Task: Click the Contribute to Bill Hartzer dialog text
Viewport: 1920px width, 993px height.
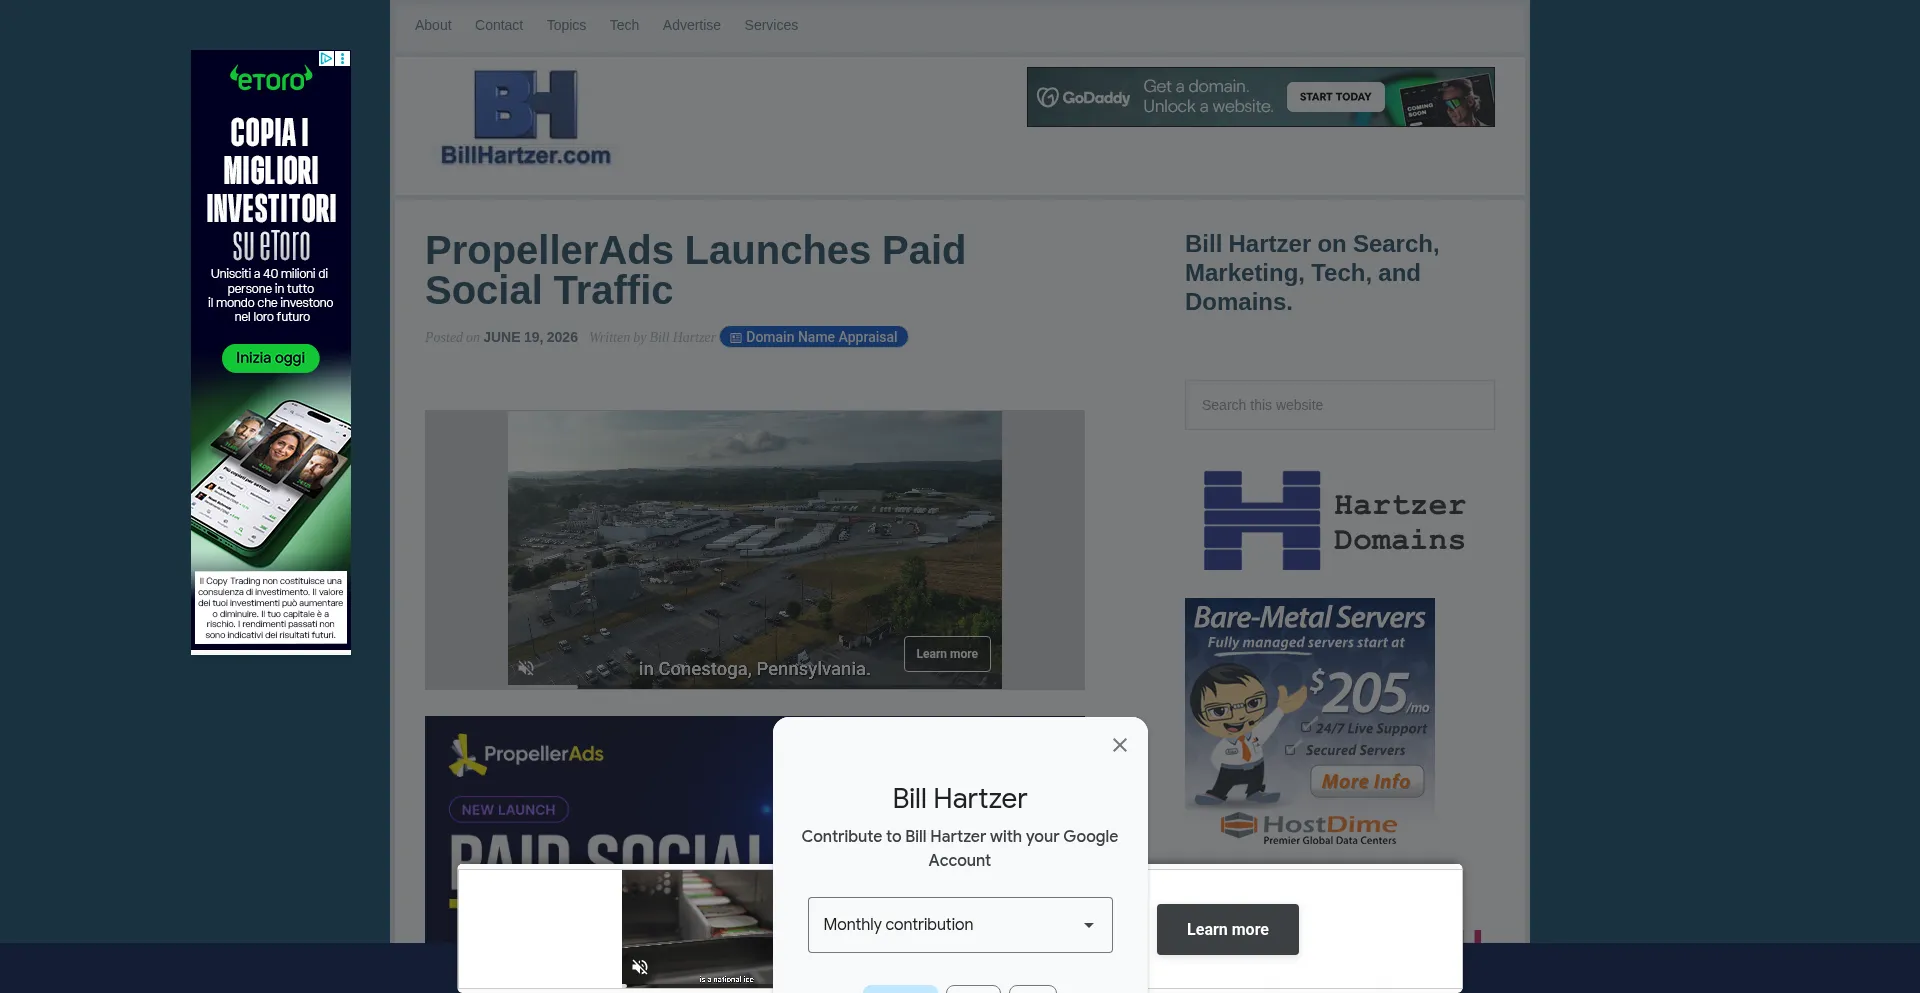Action: 960,848
